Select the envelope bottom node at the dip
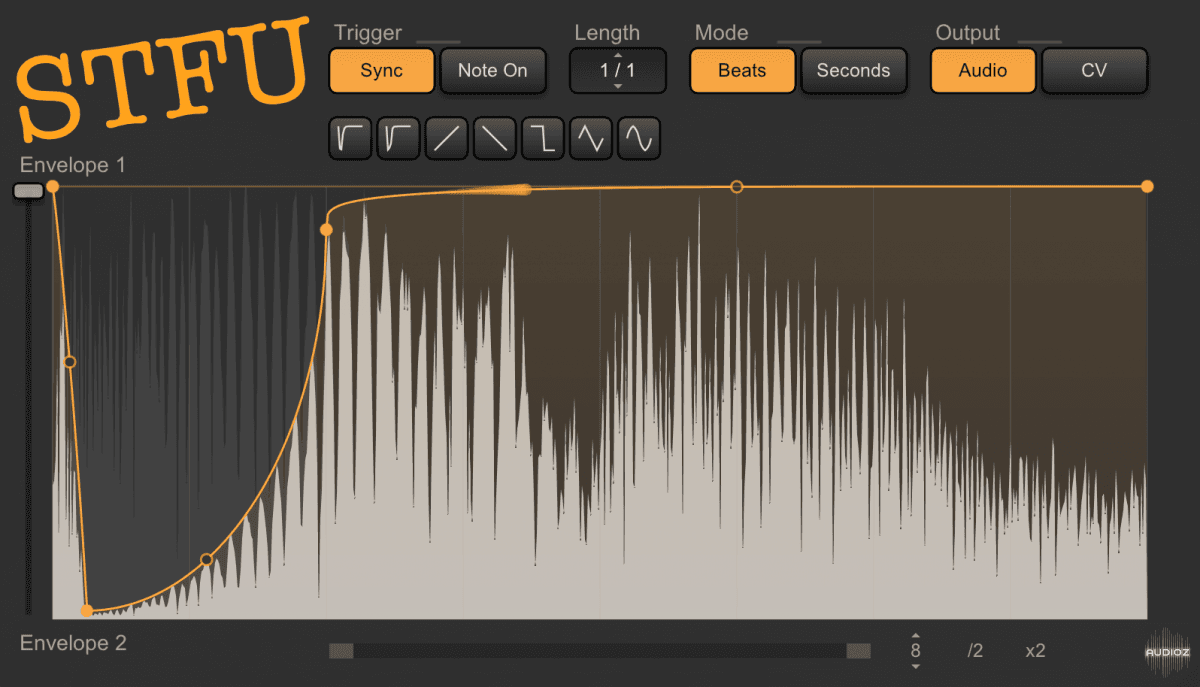 coord(87,610)
